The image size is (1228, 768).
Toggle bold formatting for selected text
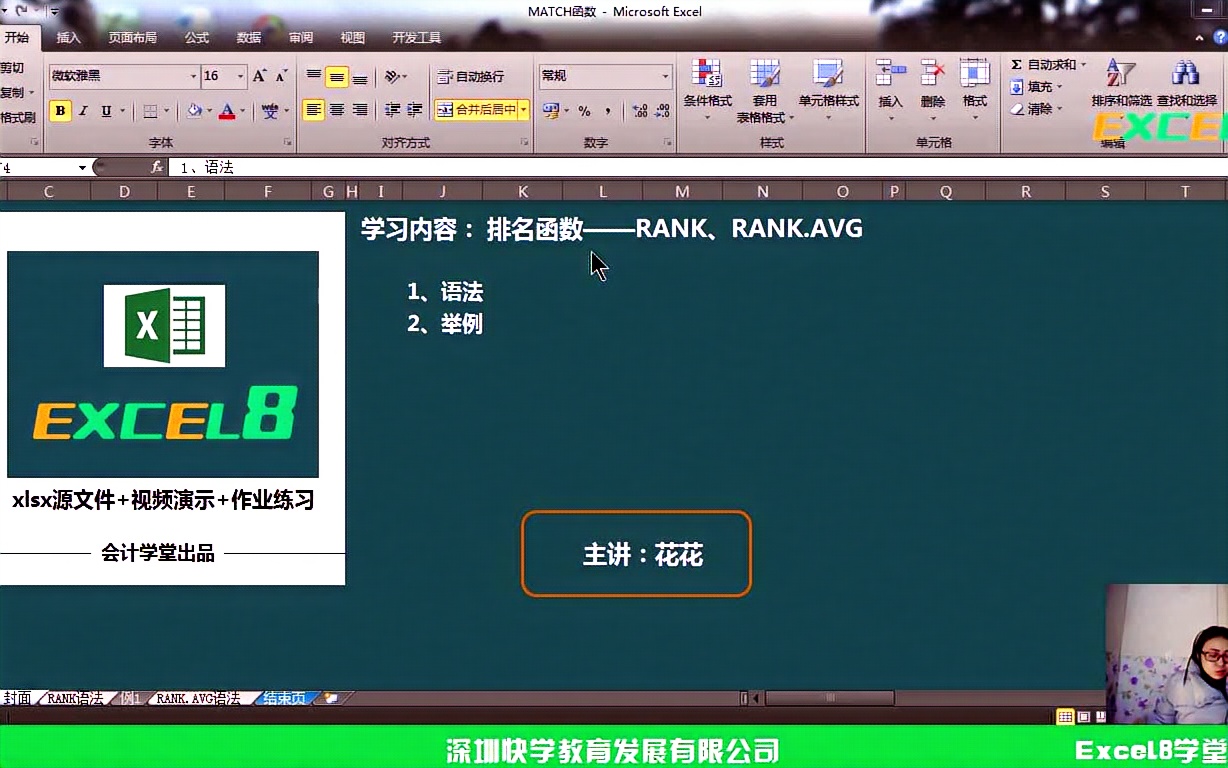[x=60, y=110]
